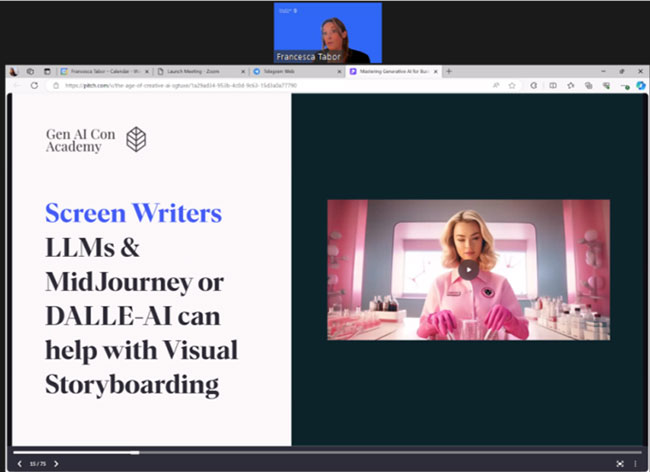Go back in browser history
Image resolution: width=650 pixels, height=472 pixels.
(17, 85)
